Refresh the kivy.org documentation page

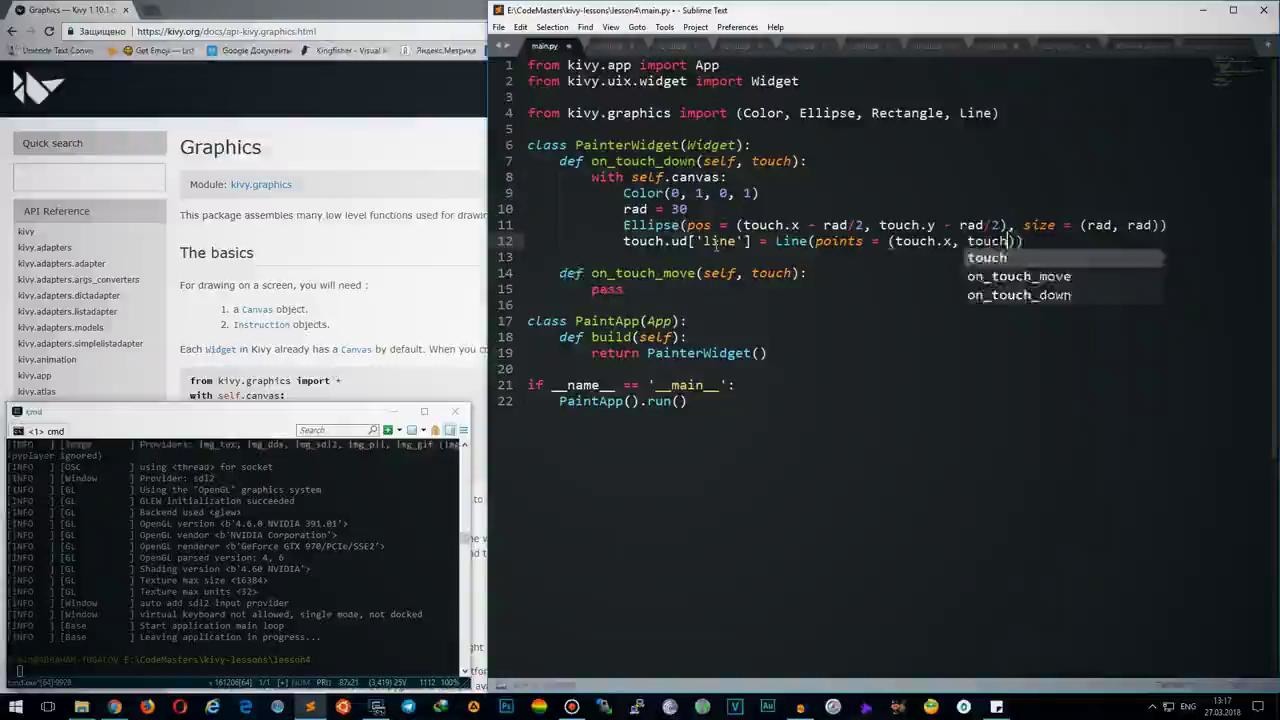[x=48, y=31]
